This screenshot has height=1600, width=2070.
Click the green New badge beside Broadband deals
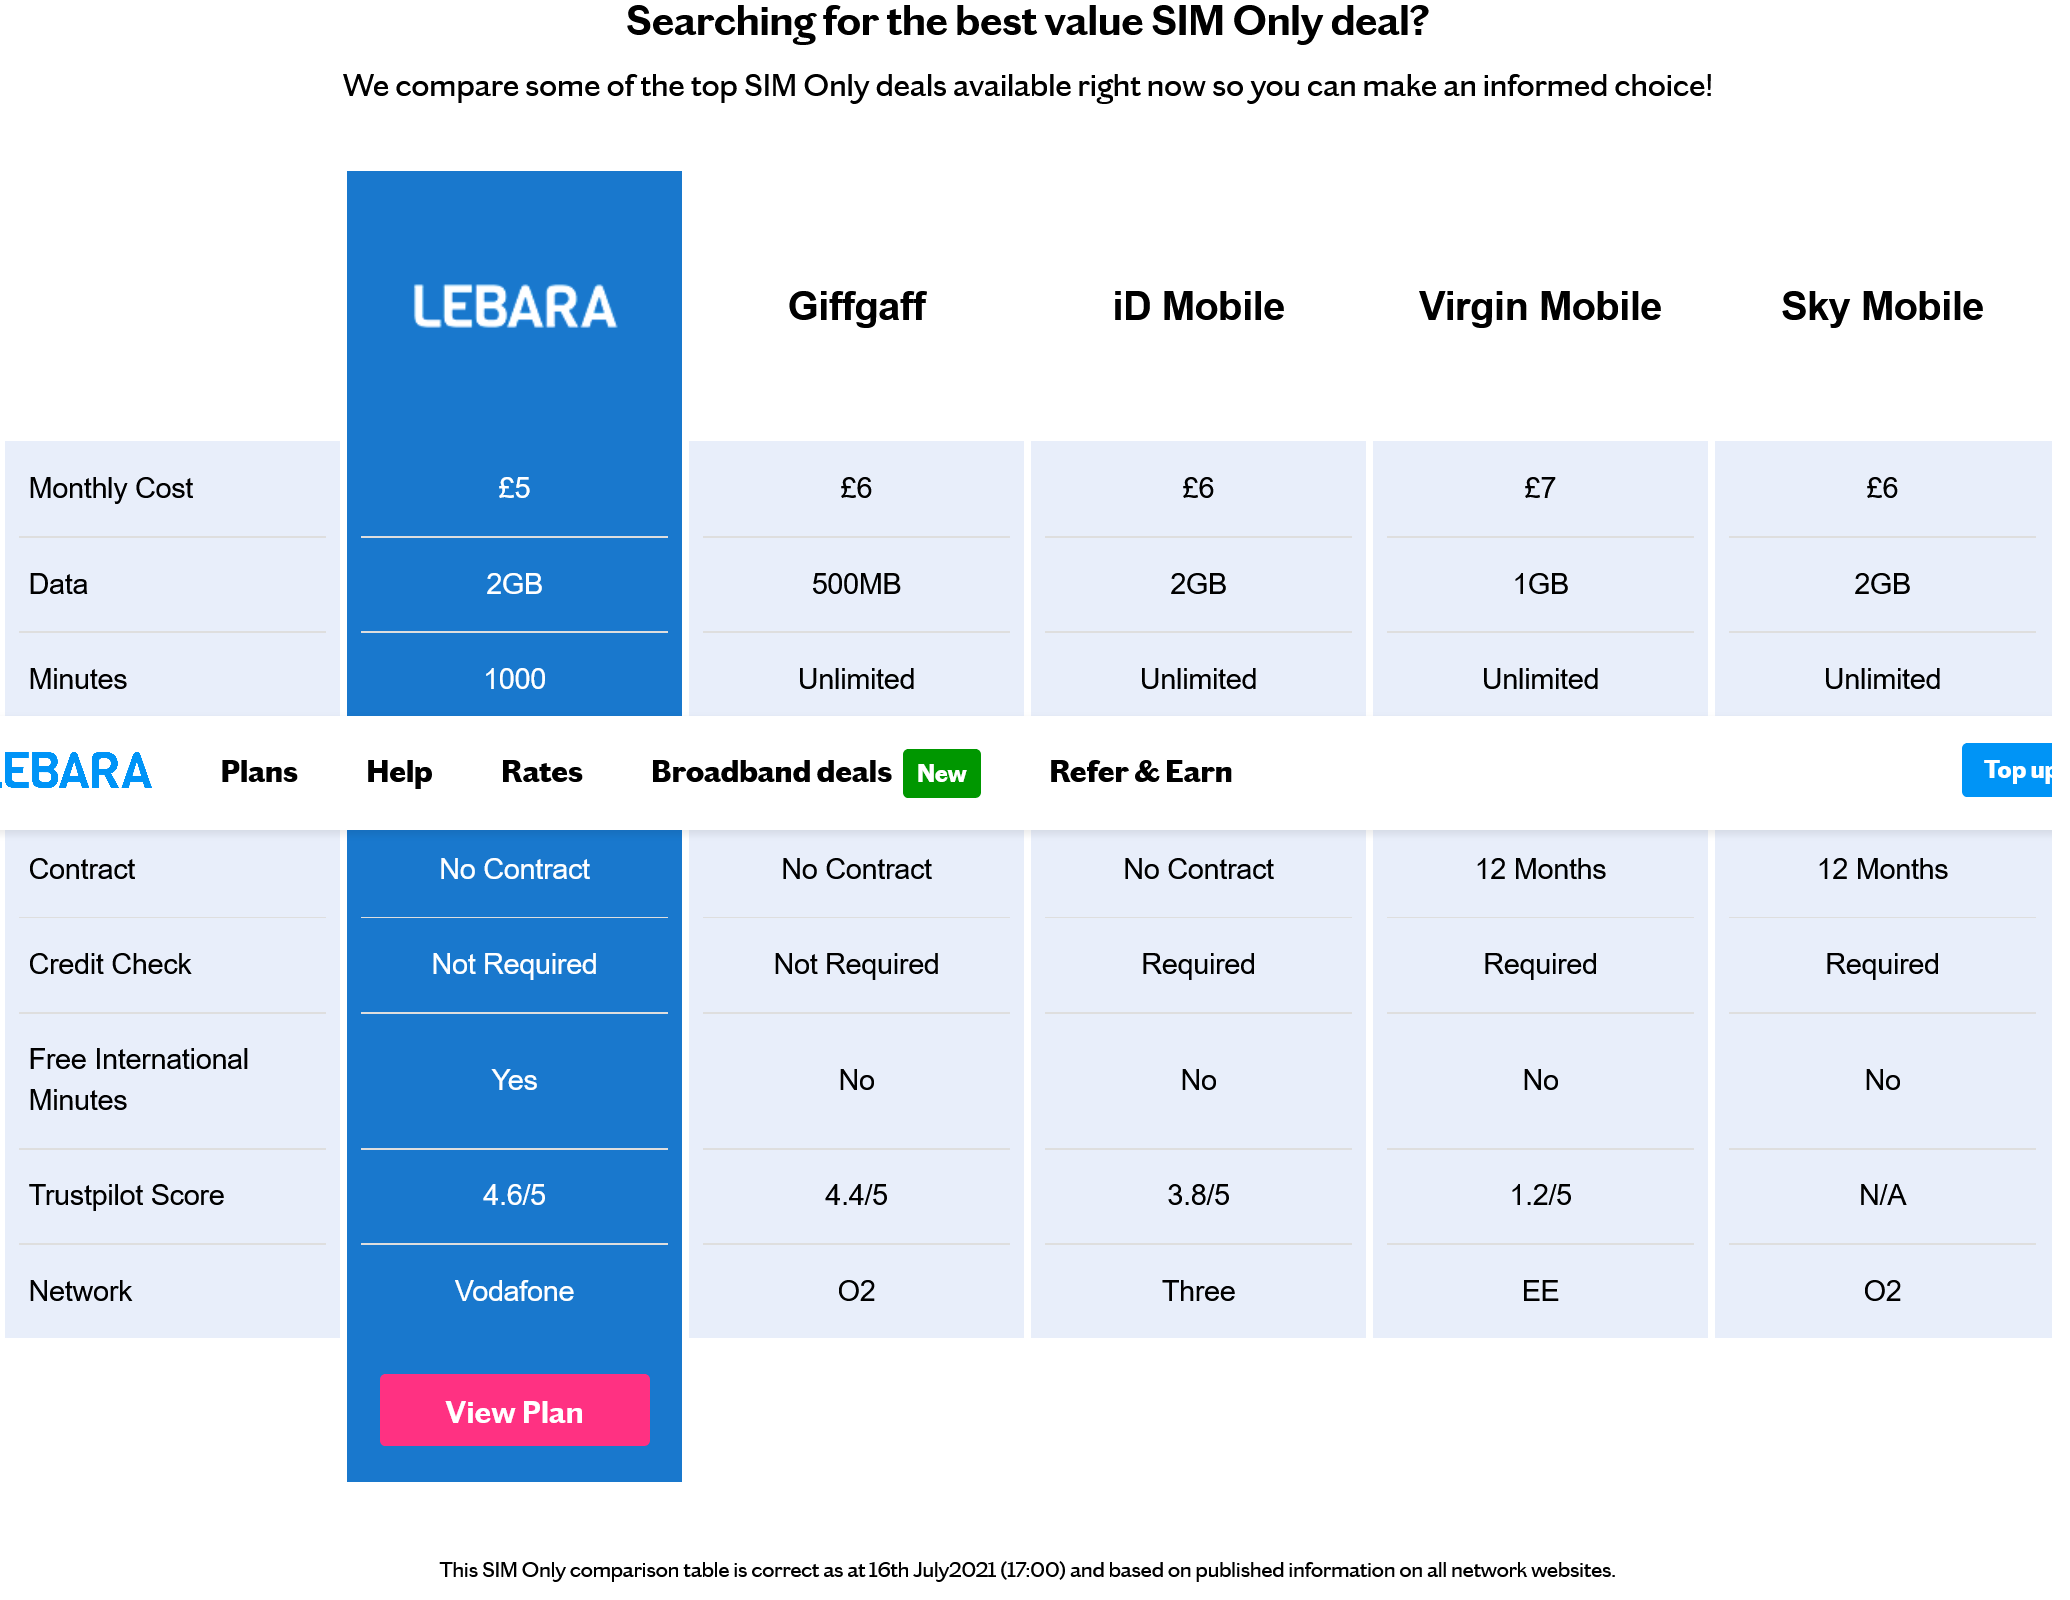[941, 773]
